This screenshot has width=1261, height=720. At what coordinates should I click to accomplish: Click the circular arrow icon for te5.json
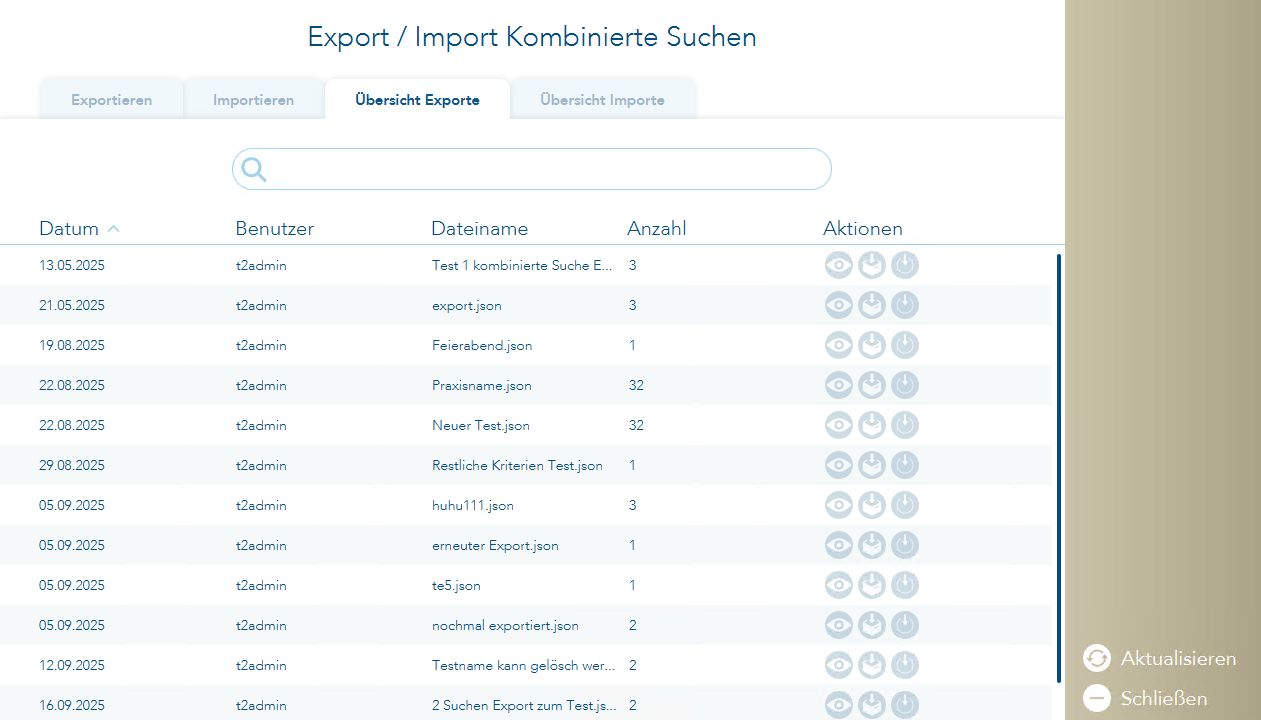pyautogui.click(x=905, y=585)
